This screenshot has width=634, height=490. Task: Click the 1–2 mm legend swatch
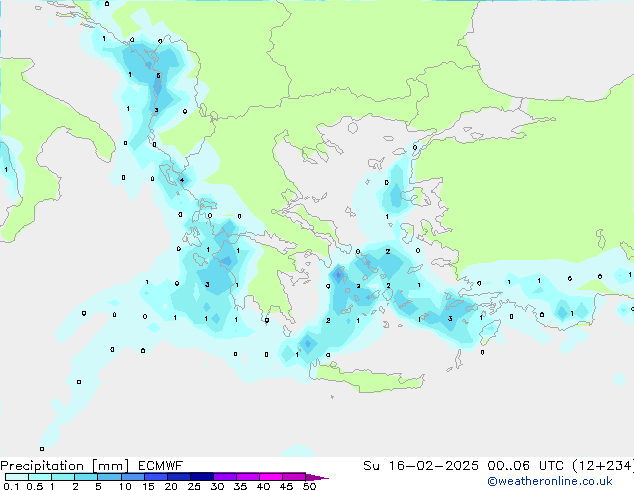[x=63, y=477]
